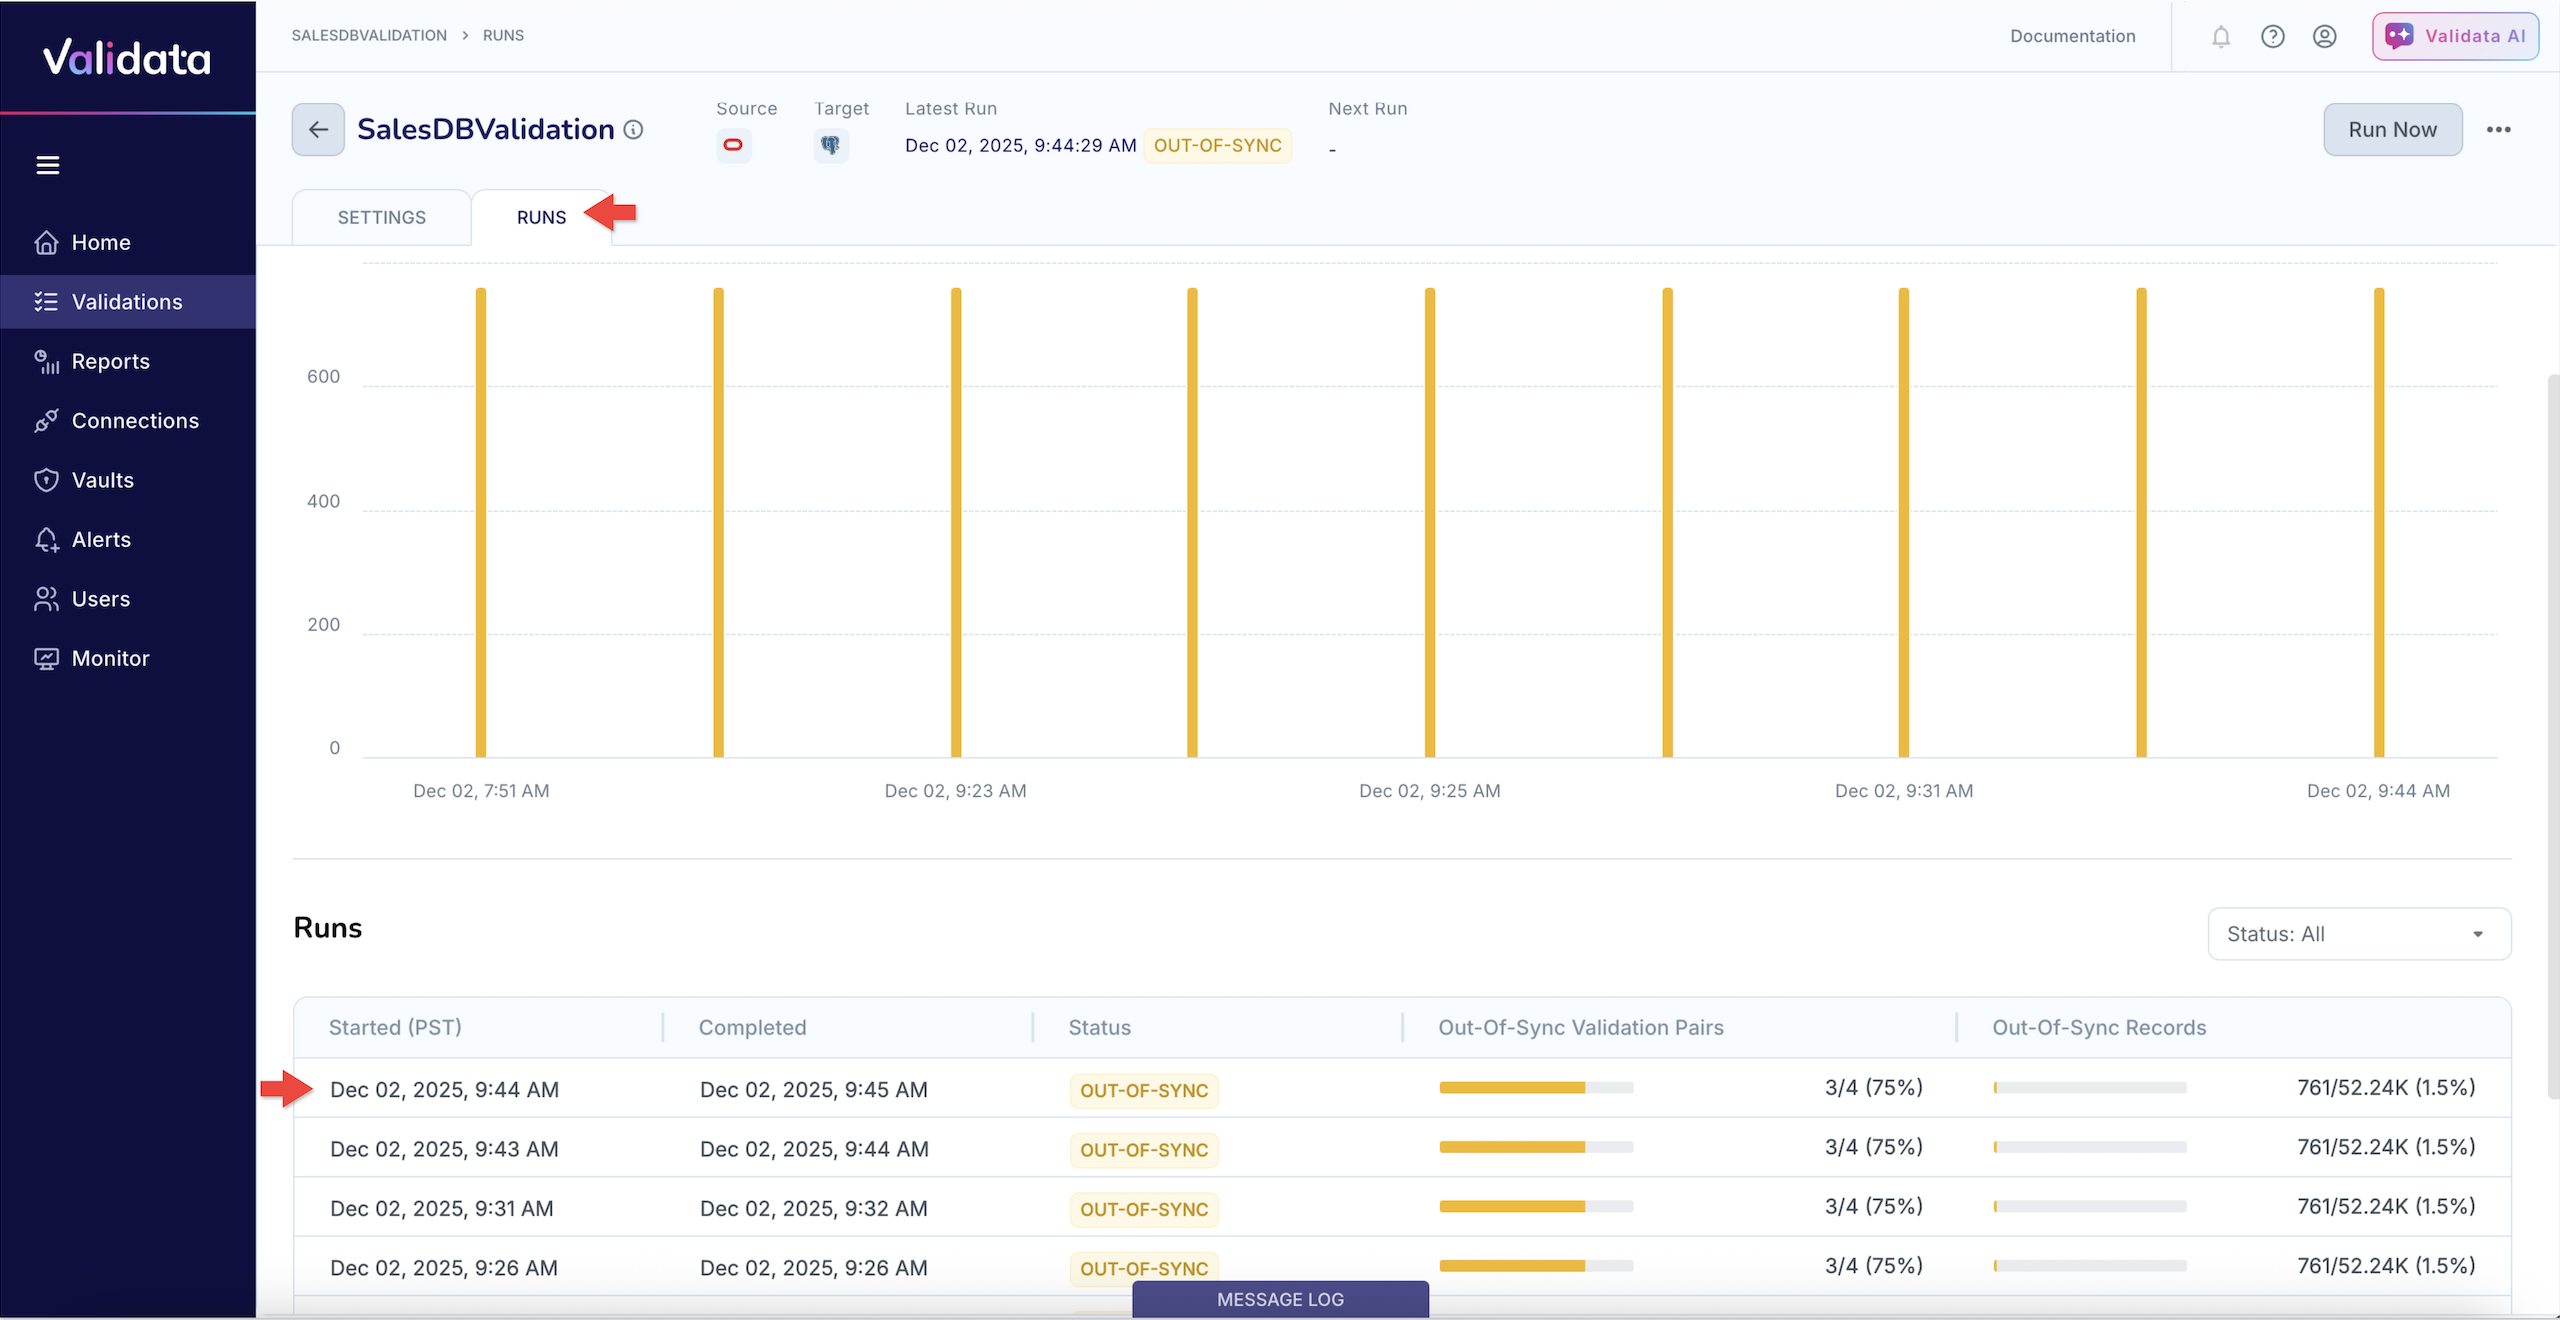Open the help icon in top bar
Image resolution: width=2560 pixels, height=1320 pixels.
coord(2273,36)
